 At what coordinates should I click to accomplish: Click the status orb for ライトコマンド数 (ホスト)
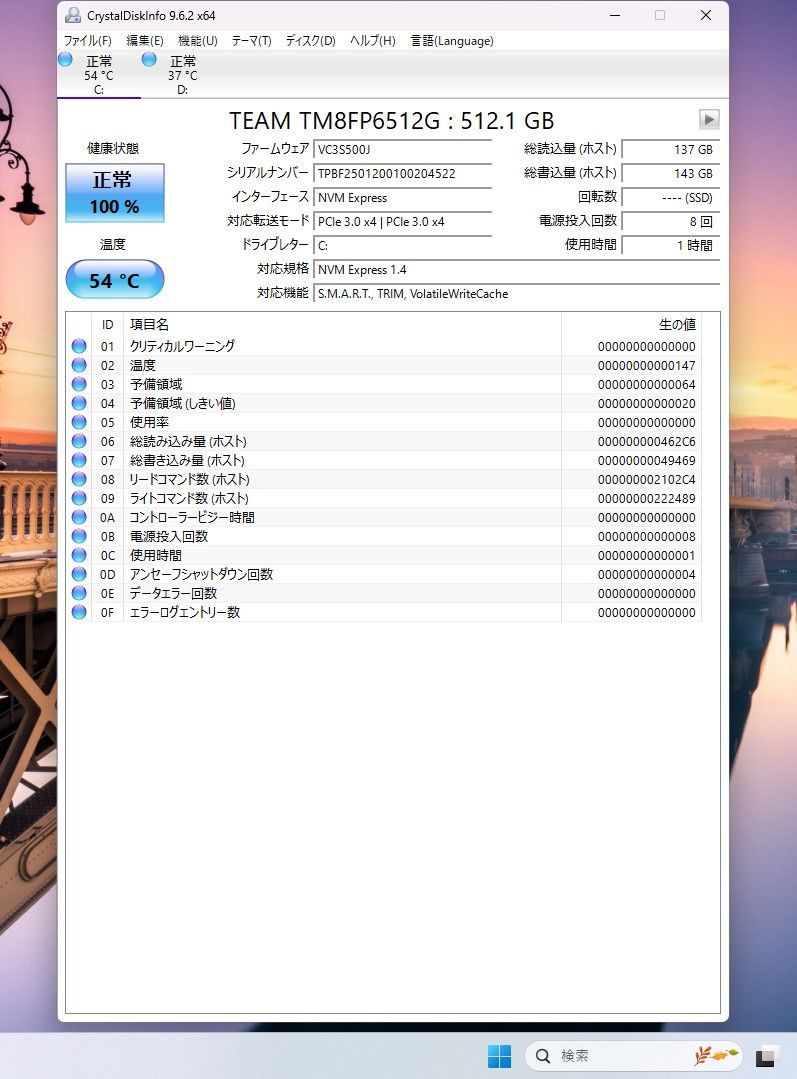point(79,498)
